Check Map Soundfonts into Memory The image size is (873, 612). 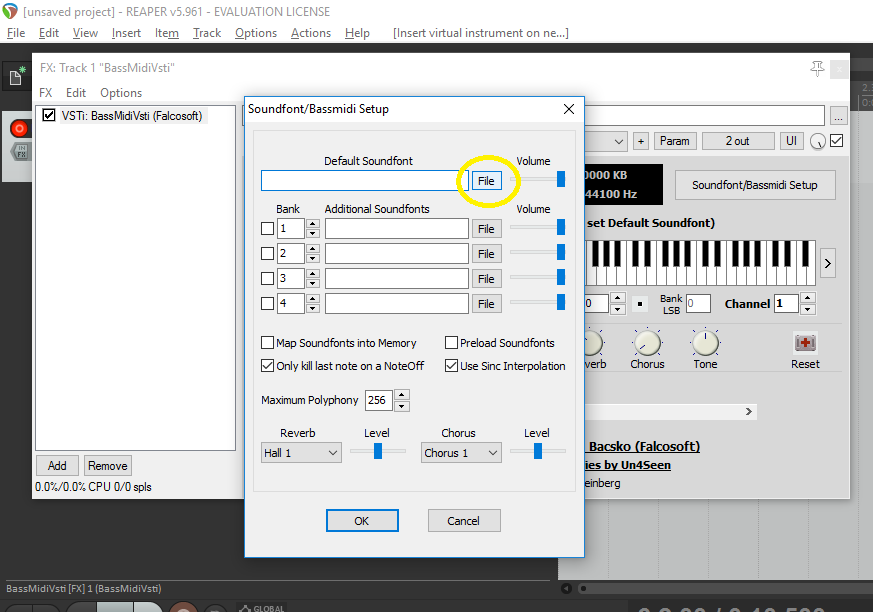click(267, 342)
